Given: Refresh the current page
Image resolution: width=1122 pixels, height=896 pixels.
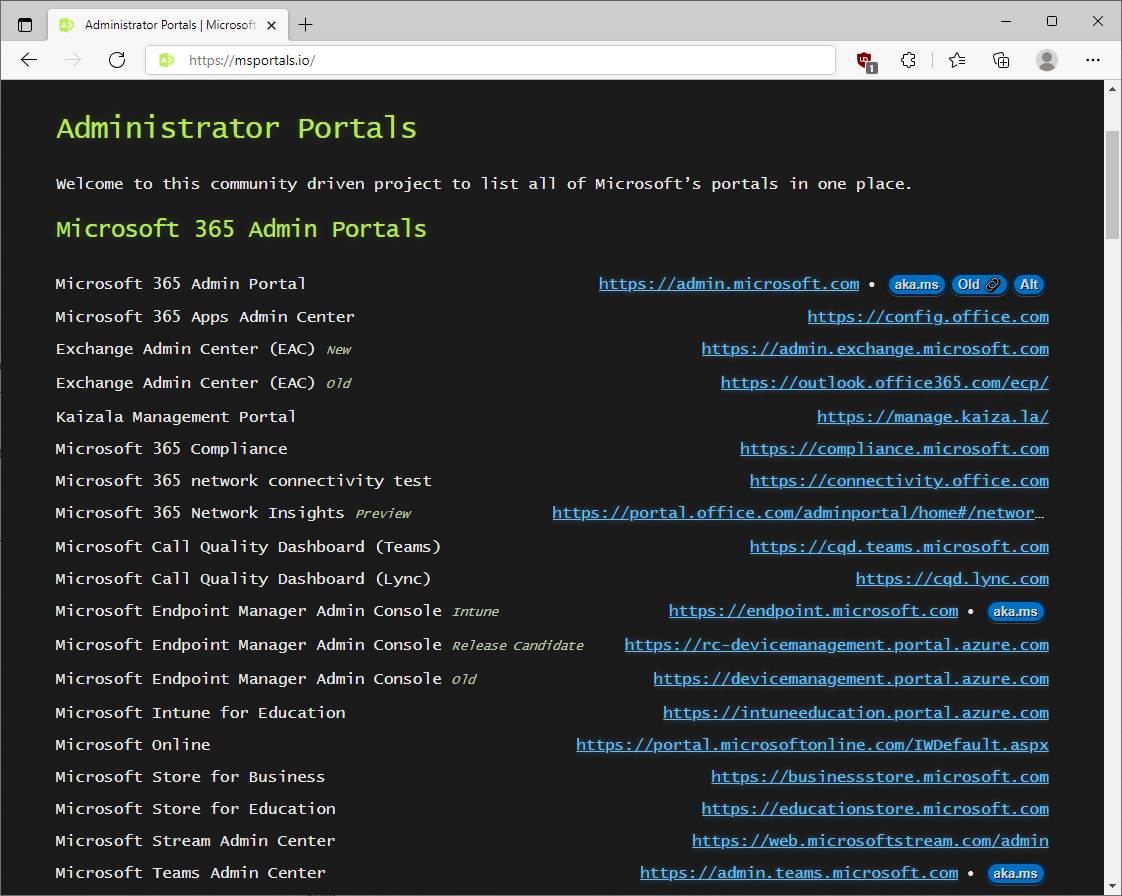Looking at the screenshot, I should (x=117, y=60).
